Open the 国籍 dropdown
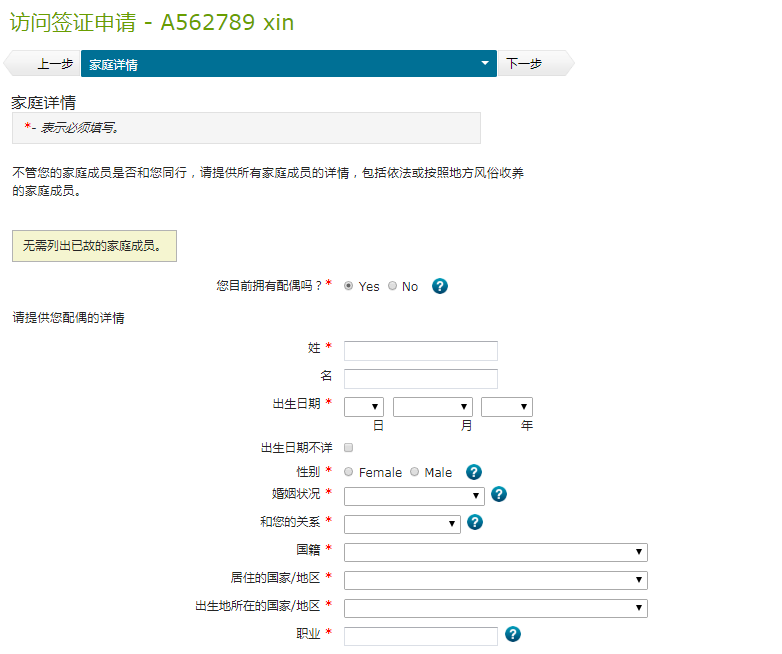782x654 pixels. 496,552
